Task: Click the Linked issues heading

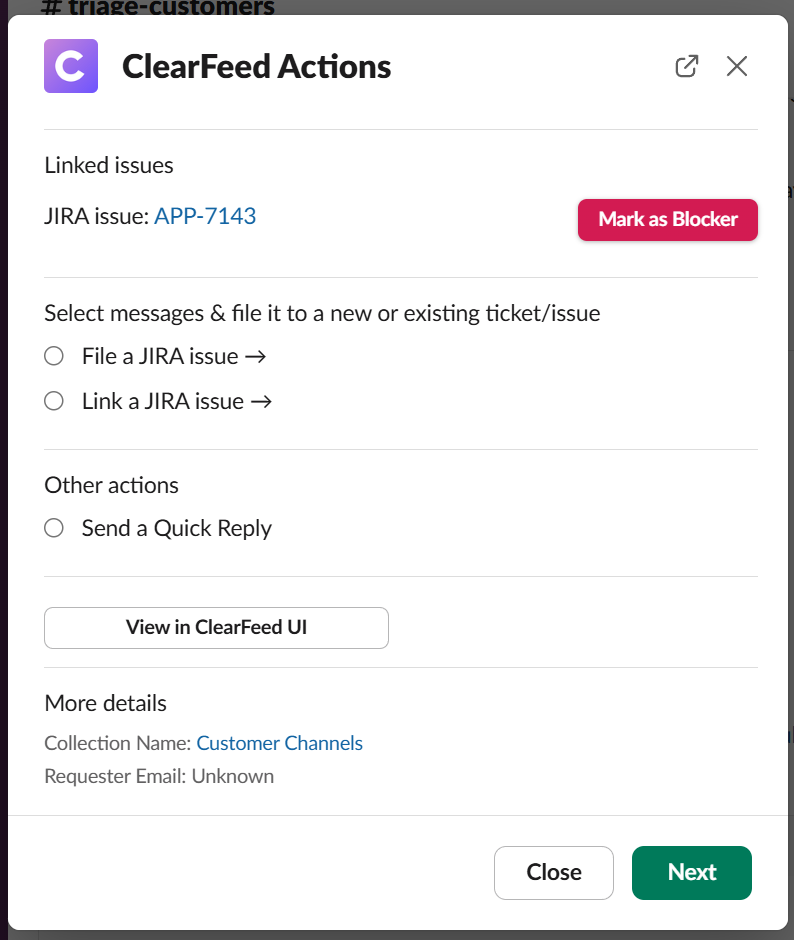Action: (x=109, y=166)
